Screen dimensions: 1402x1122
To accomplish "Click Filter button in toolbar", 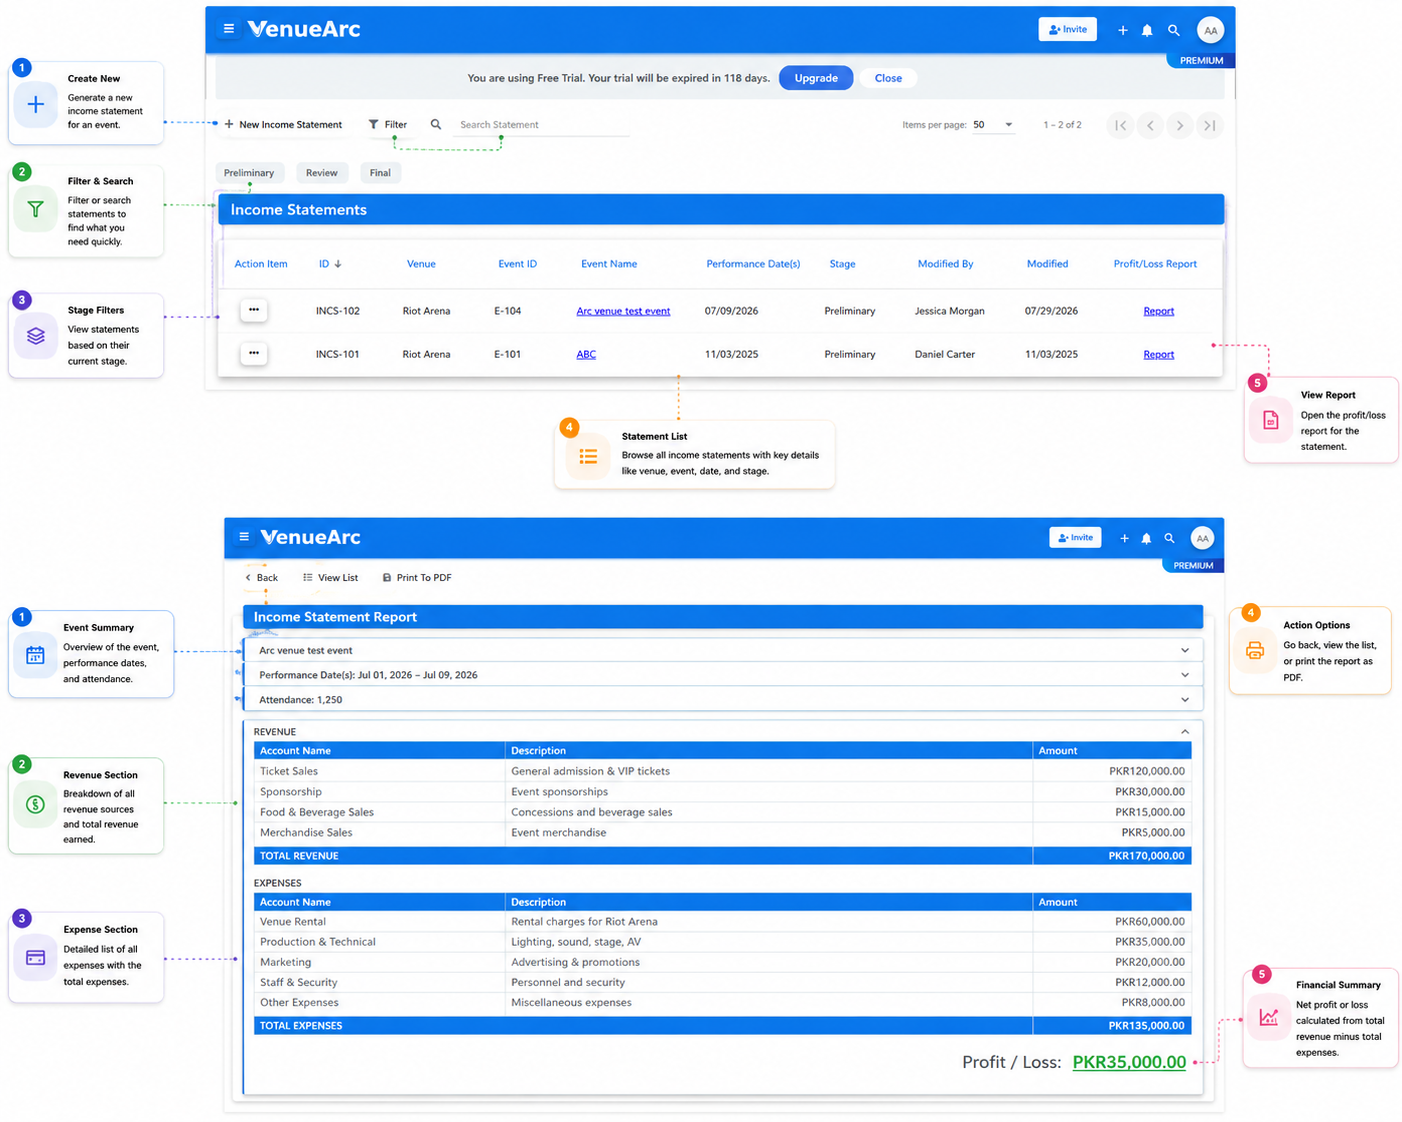I will pyautogui.click(x=388, y=125).
